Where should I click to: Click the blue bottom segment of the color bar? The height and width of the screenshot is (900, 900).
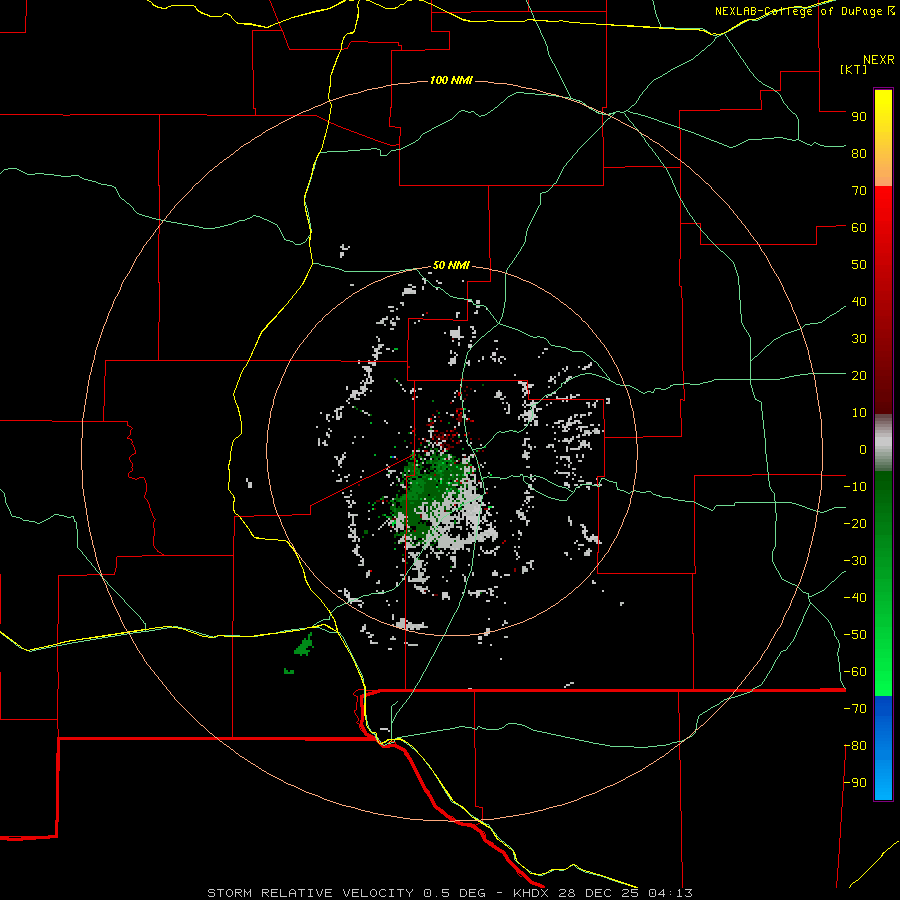pos(883,748)
